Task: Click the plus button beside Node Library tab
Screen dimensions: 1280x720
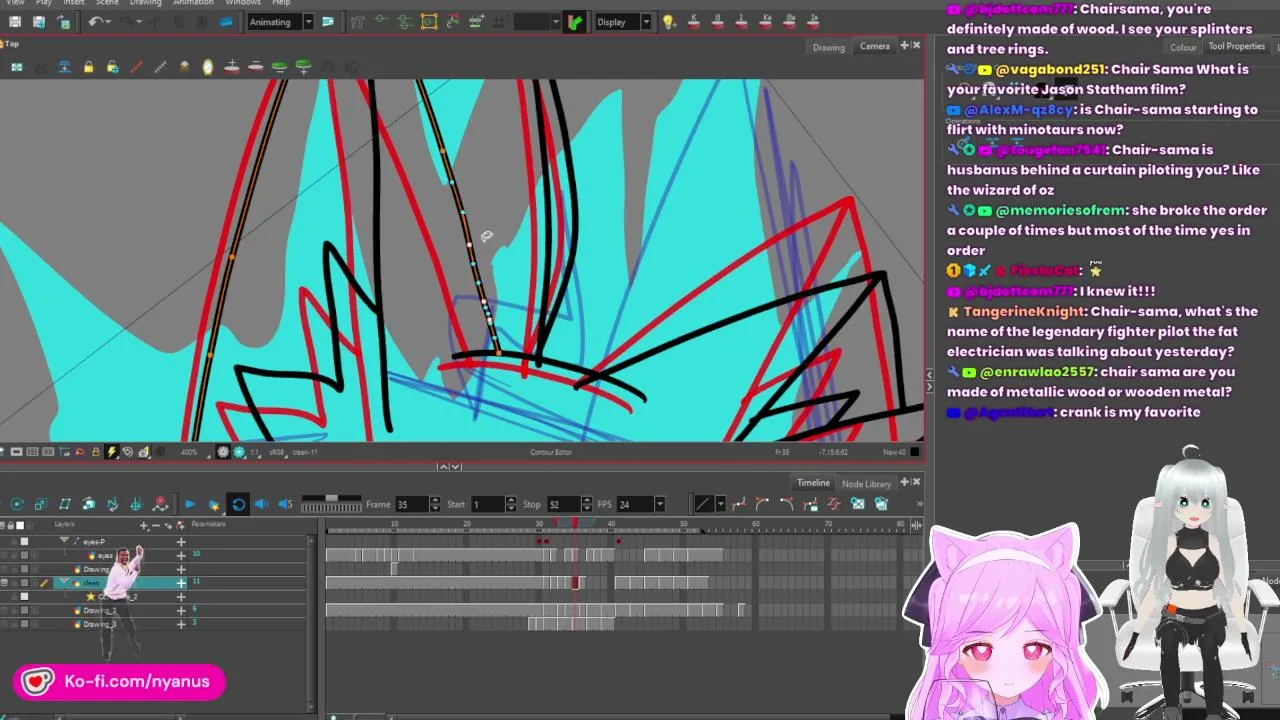Action: click(904, 483)
